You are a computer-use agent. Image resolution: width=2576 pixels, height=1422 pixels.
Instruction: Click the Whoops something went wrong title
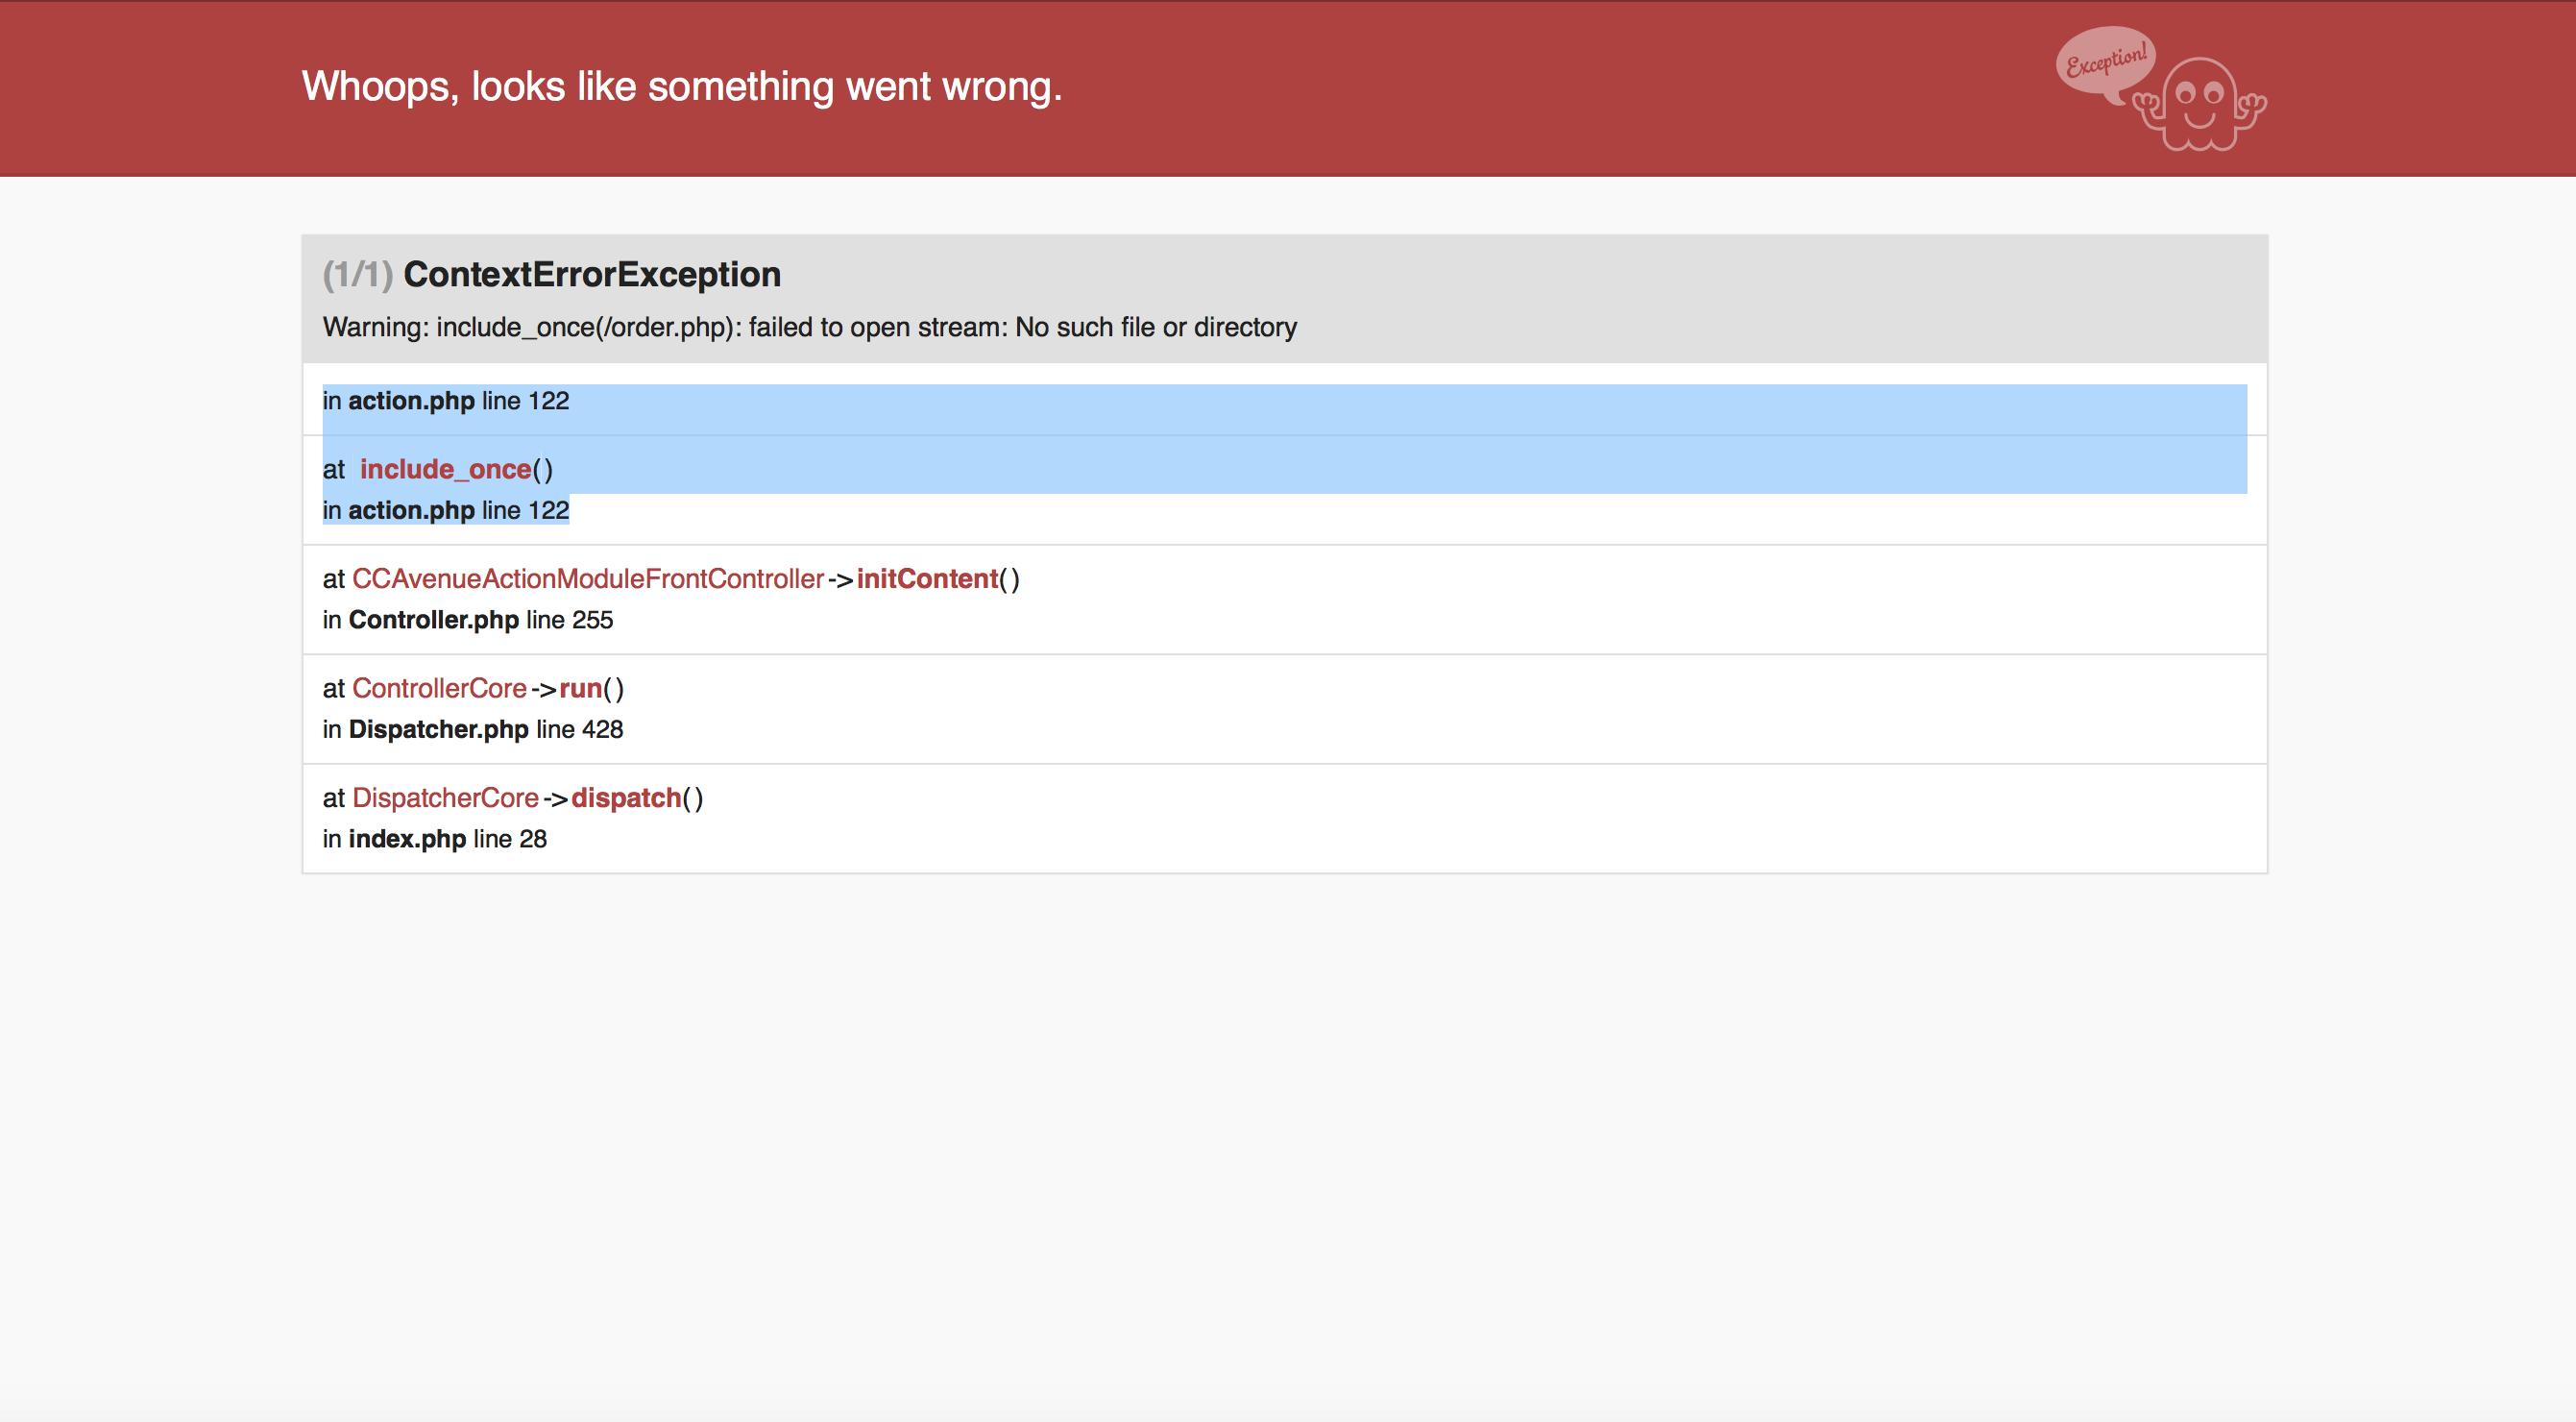(682, 87)
